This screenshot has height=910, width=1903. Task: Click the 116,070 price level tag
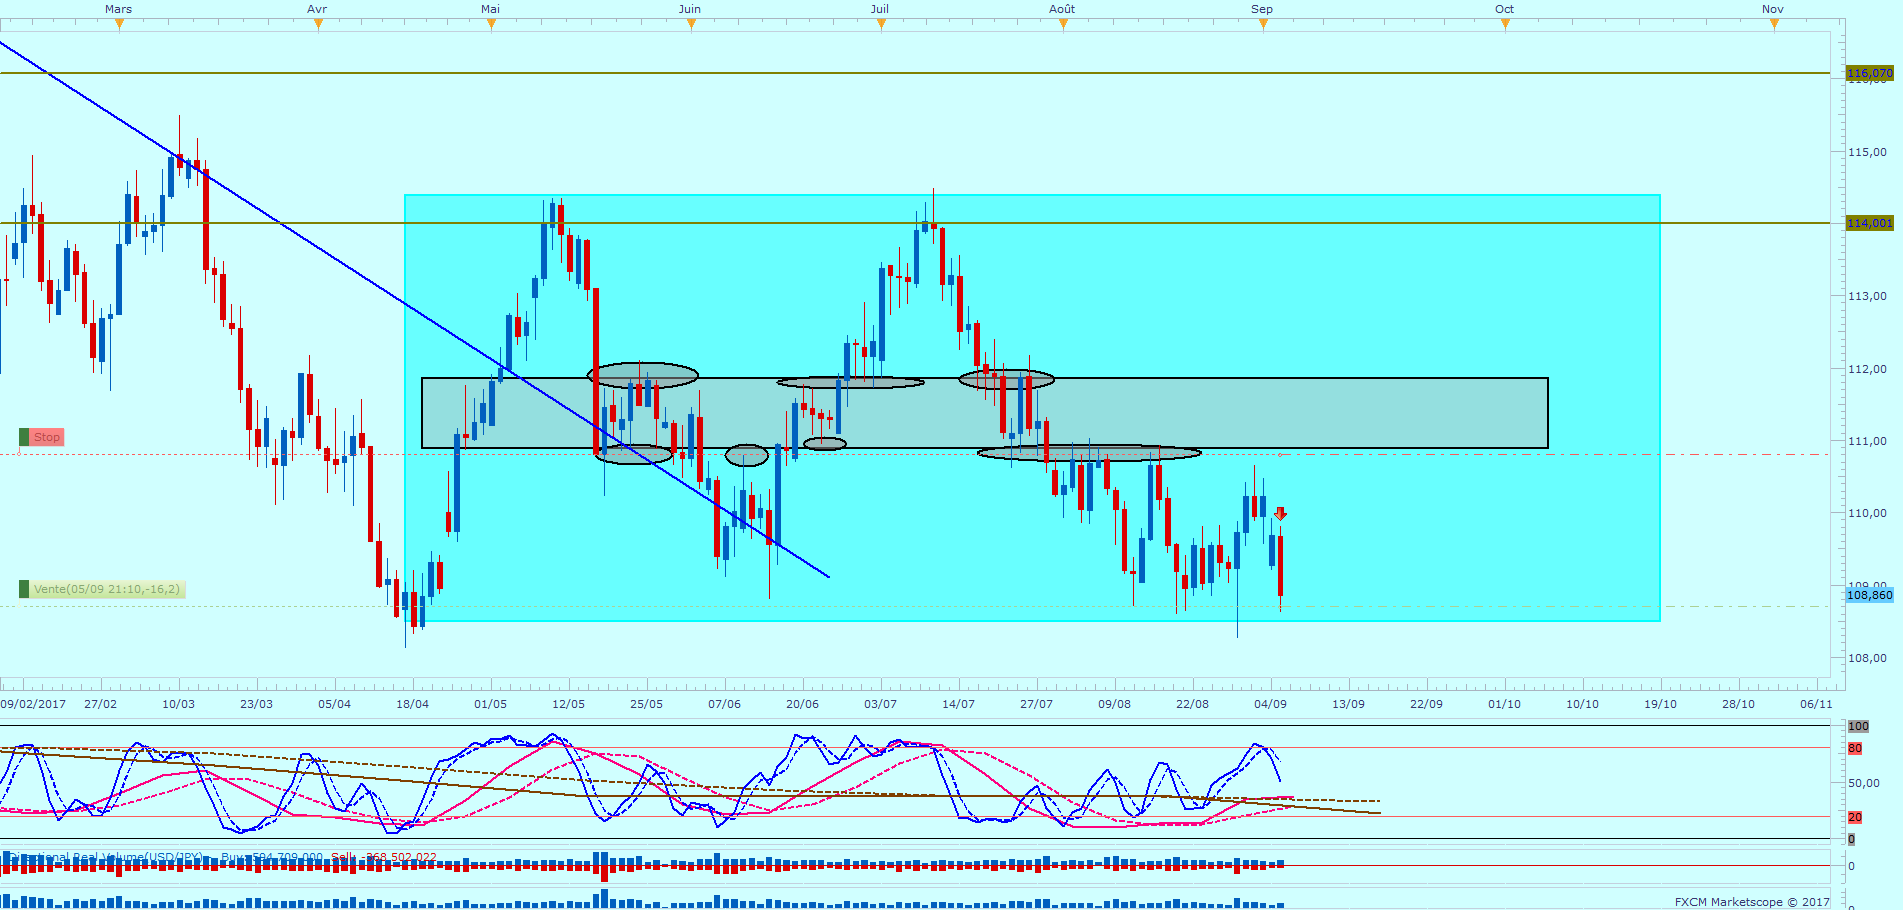pyautogui.click(x=1869, y=73)
